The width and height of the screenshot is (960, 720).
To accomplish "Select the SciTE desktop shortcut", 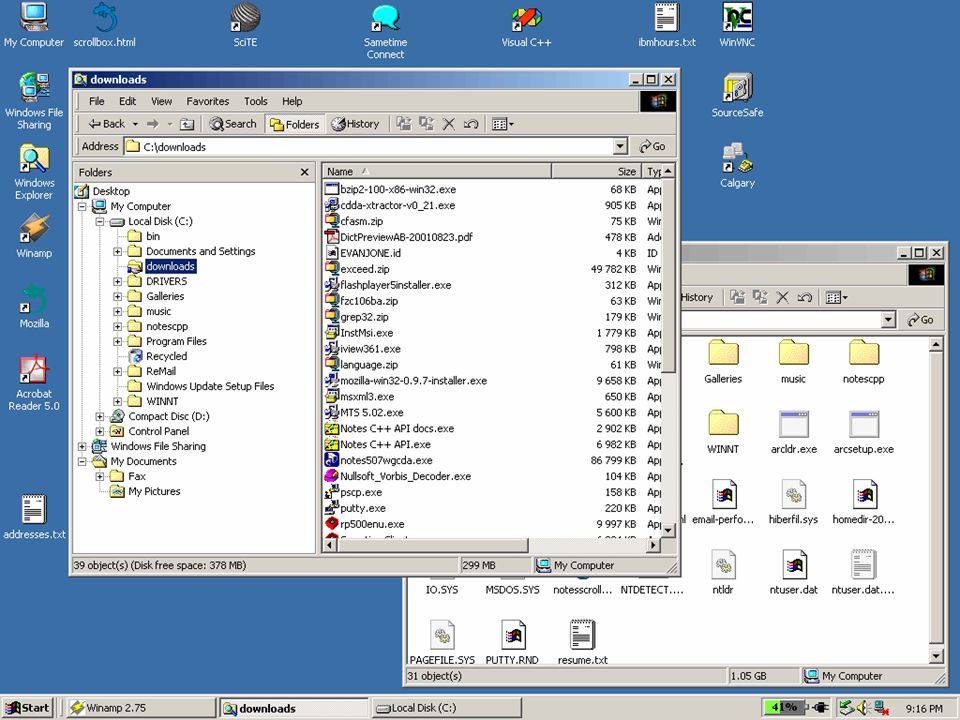I will coord(245,25).
